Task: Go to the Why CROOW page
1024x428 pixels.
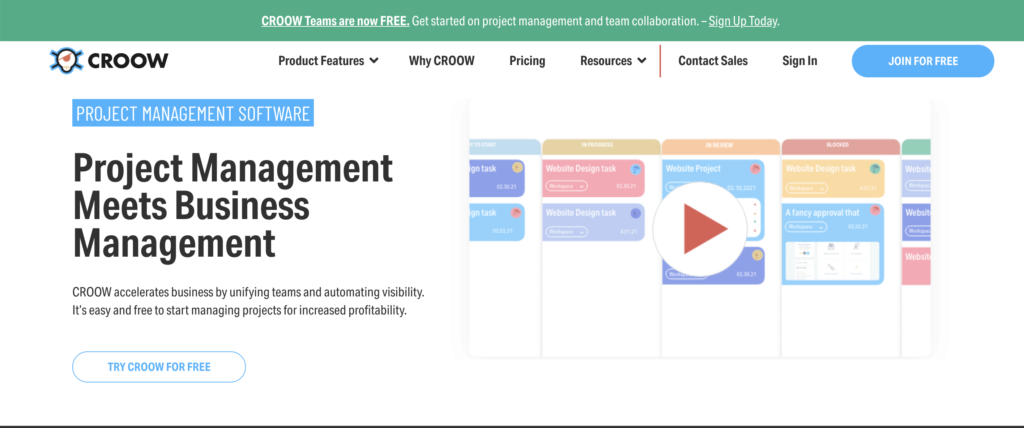Action: 441,61
